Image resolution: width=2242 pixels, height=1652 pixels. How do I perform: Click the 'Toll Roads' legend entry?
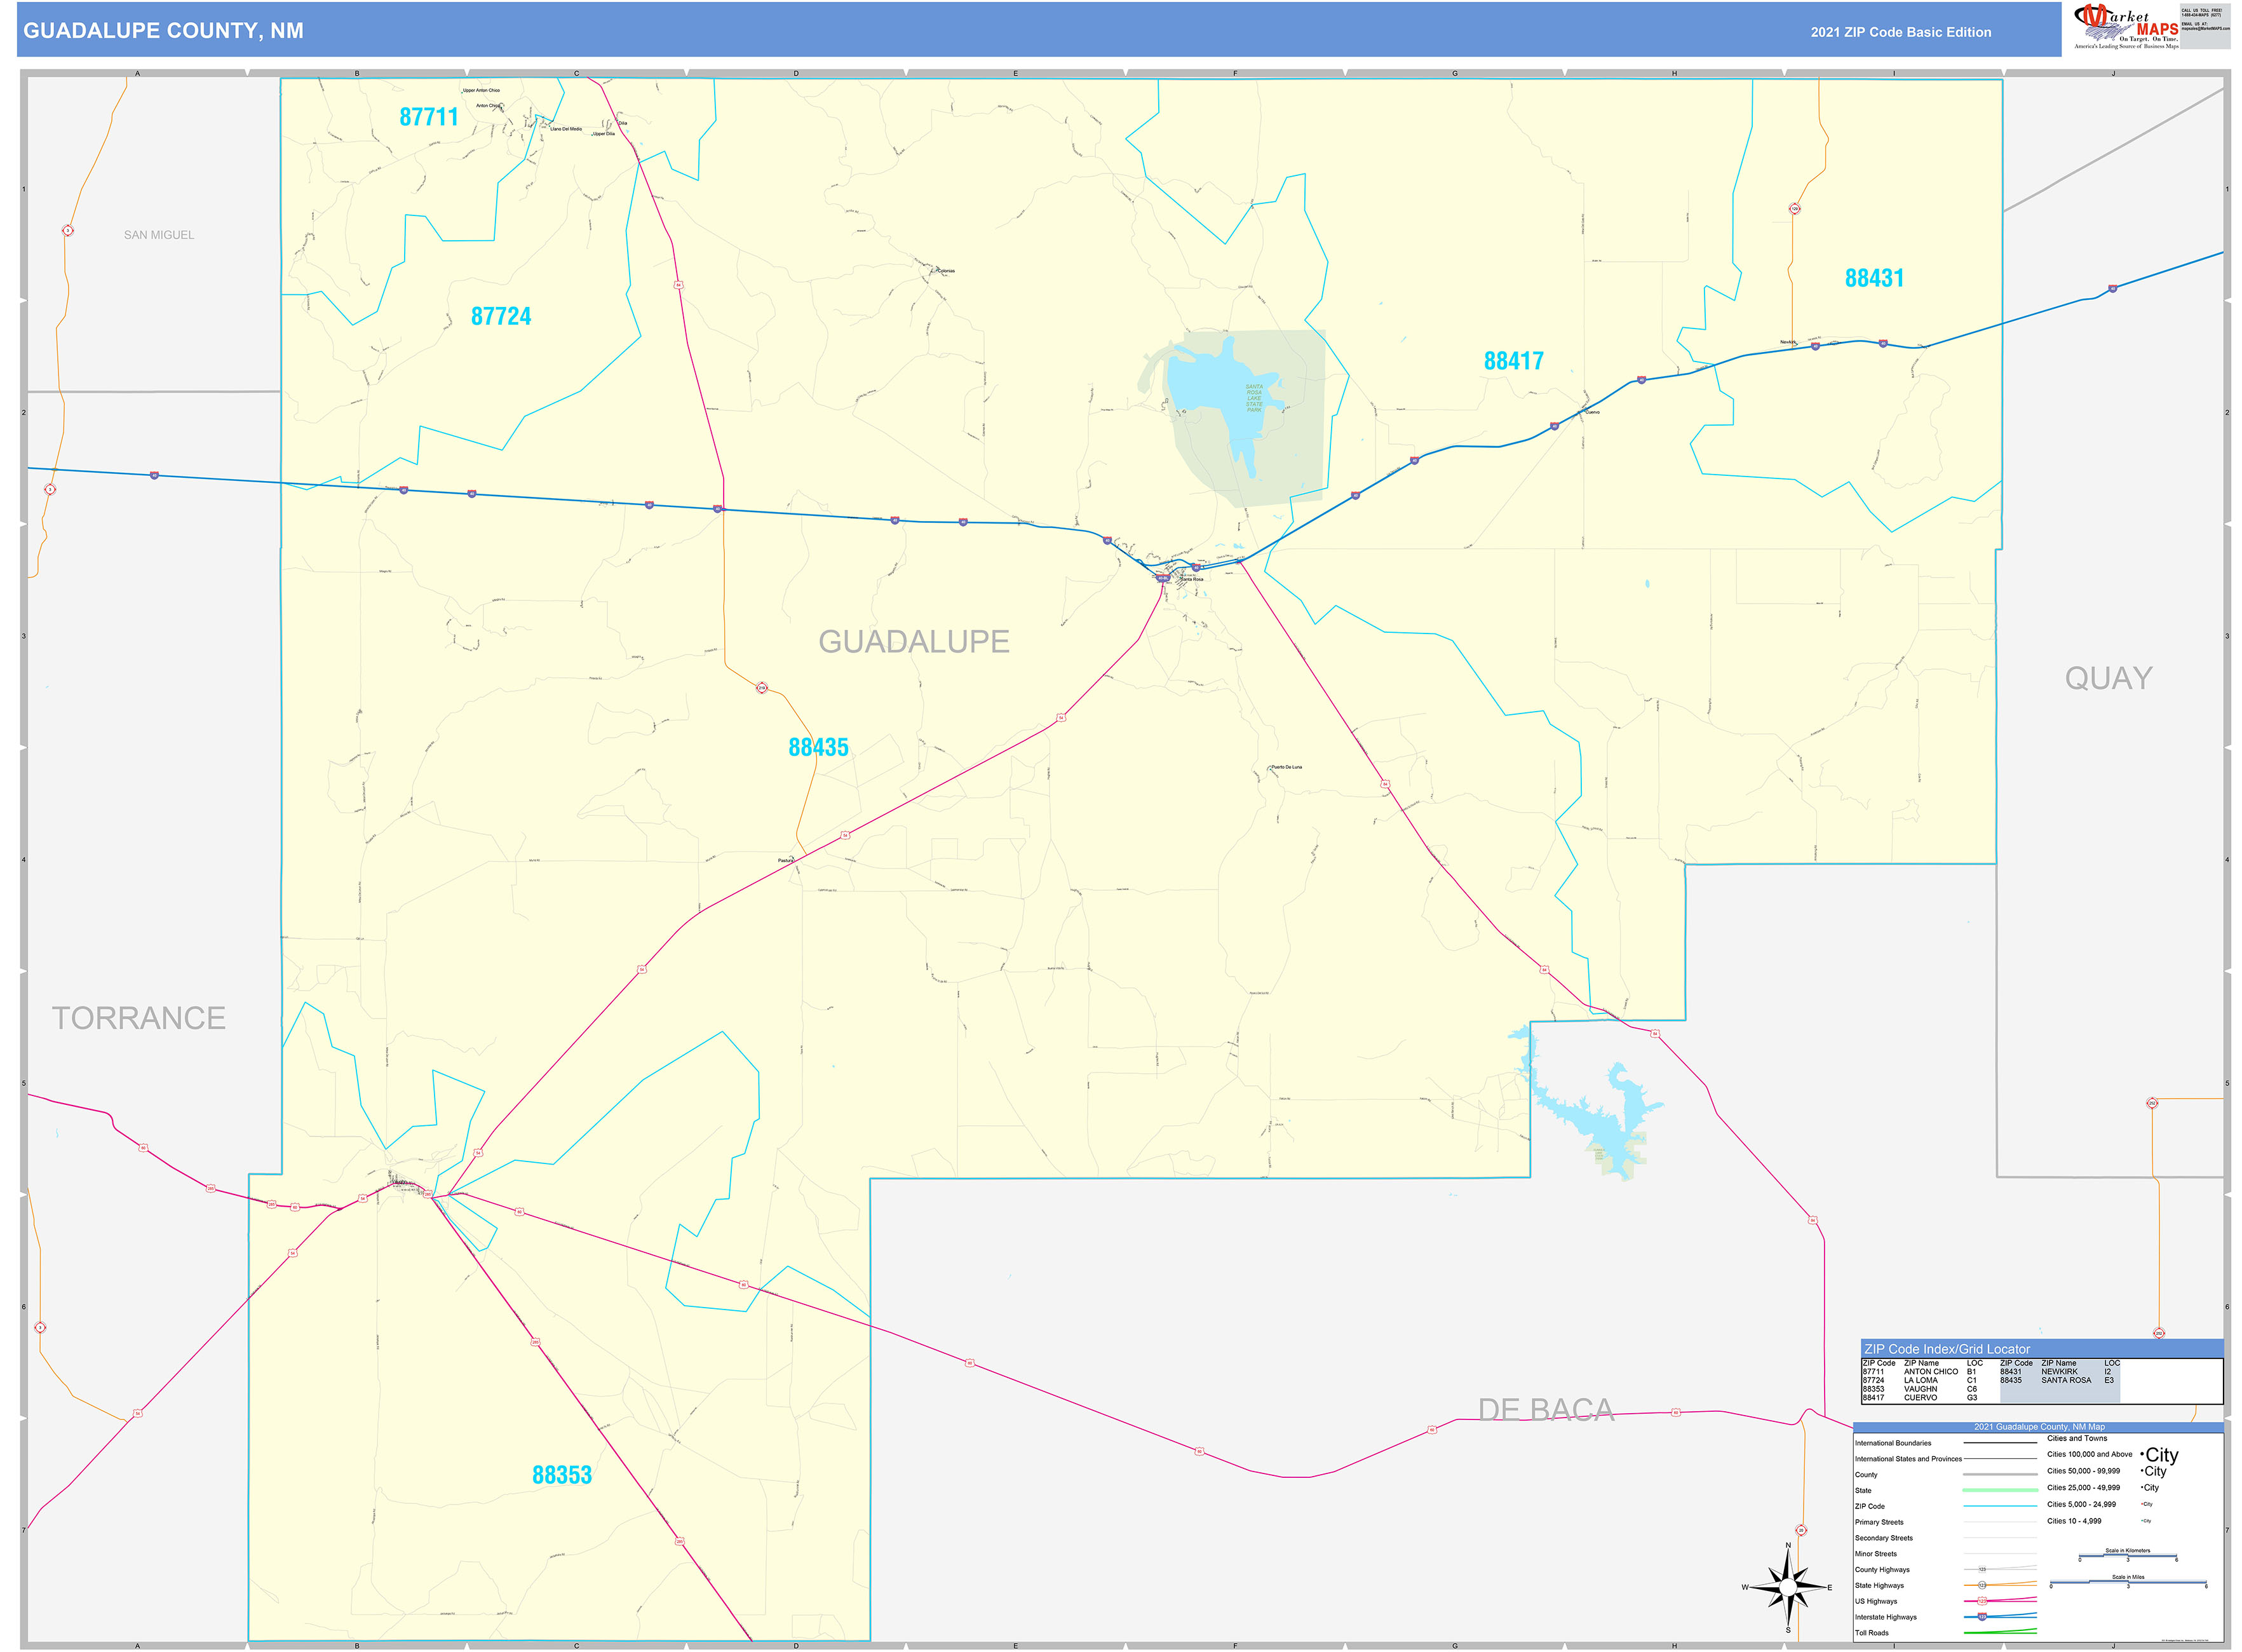coord(1871,1633)
